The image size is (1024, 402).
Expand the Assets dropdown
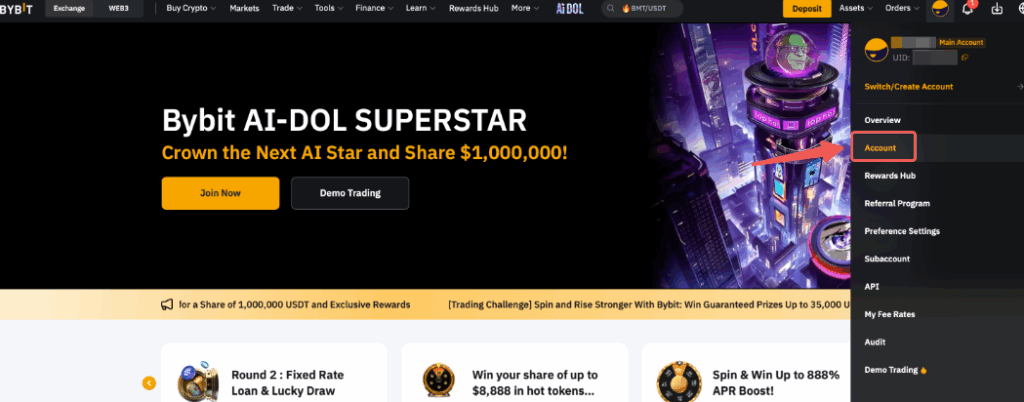point(856,8)
